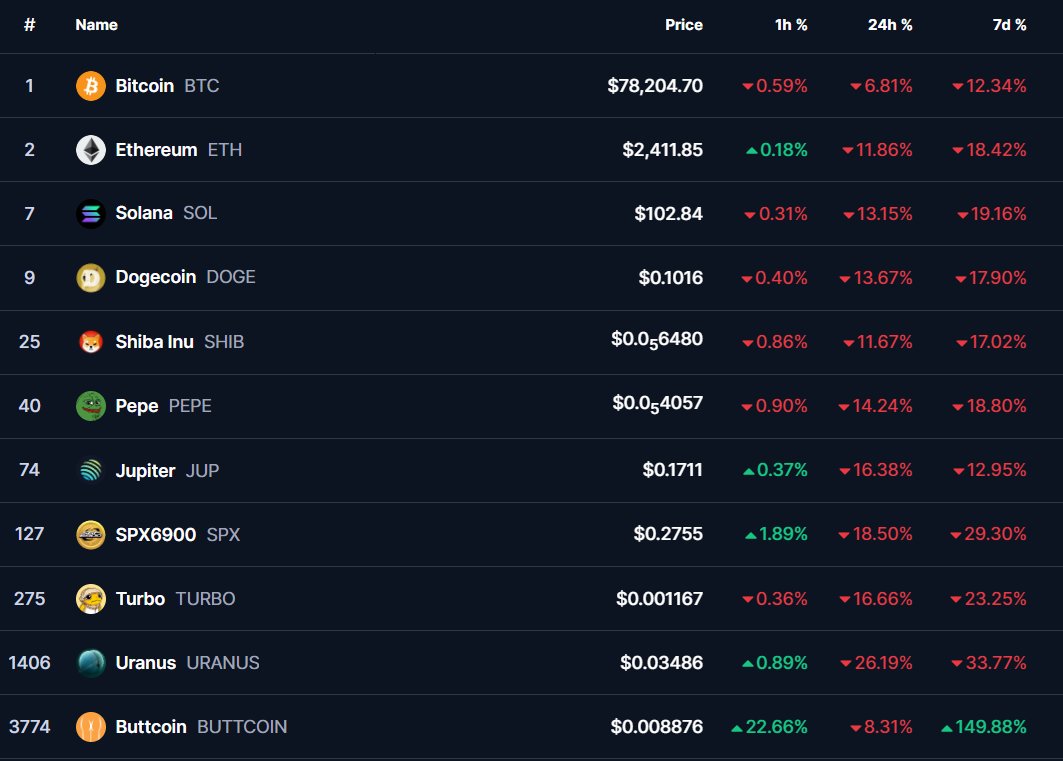Click the Shiba Inu dog logo
This screenshot has width=1063, height=761.
click(x=91, y=342)
